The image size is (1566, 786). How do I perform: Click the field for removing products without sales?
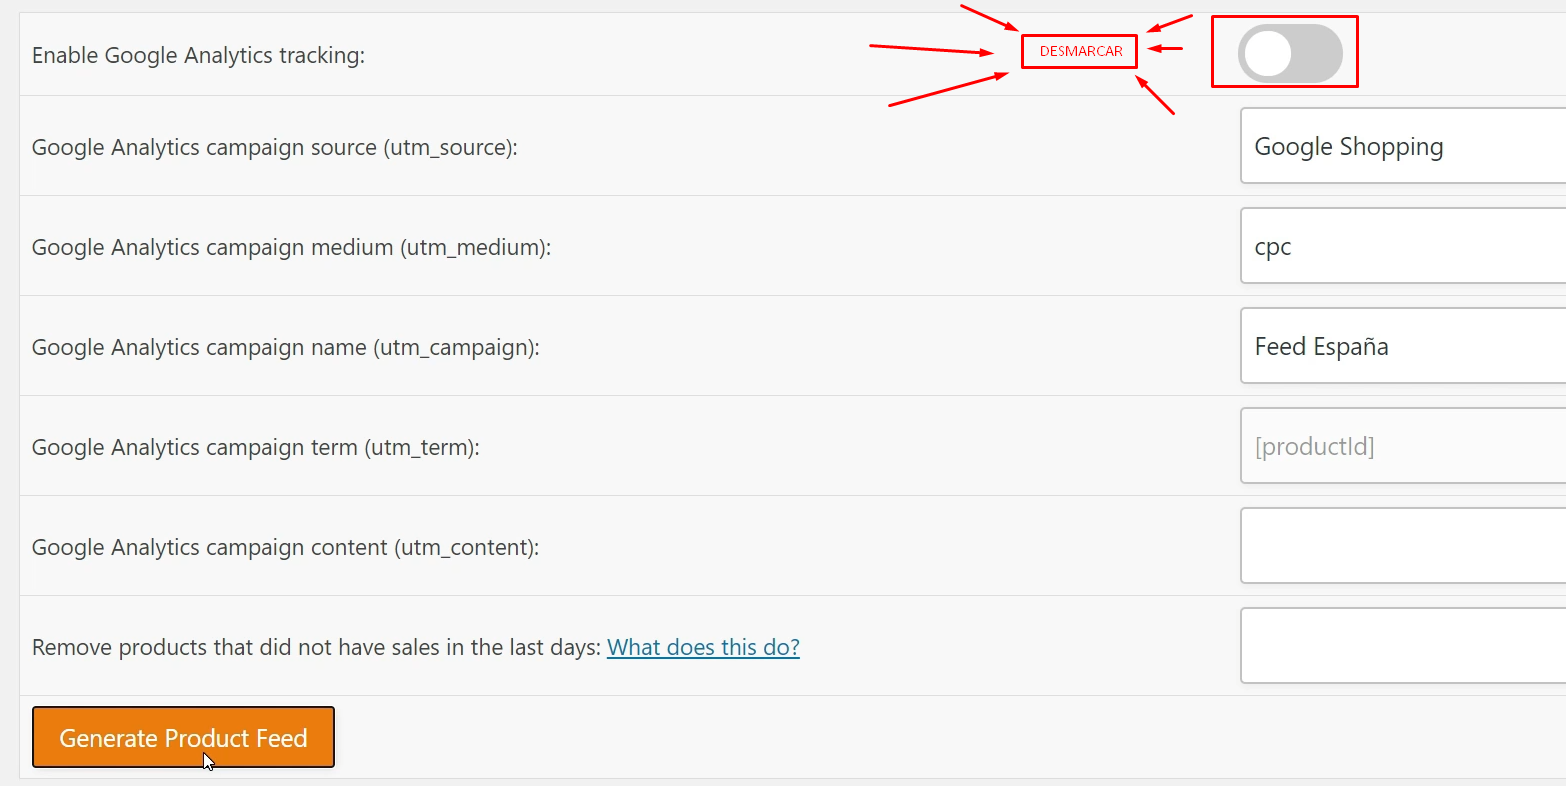tap(1403, 646)
